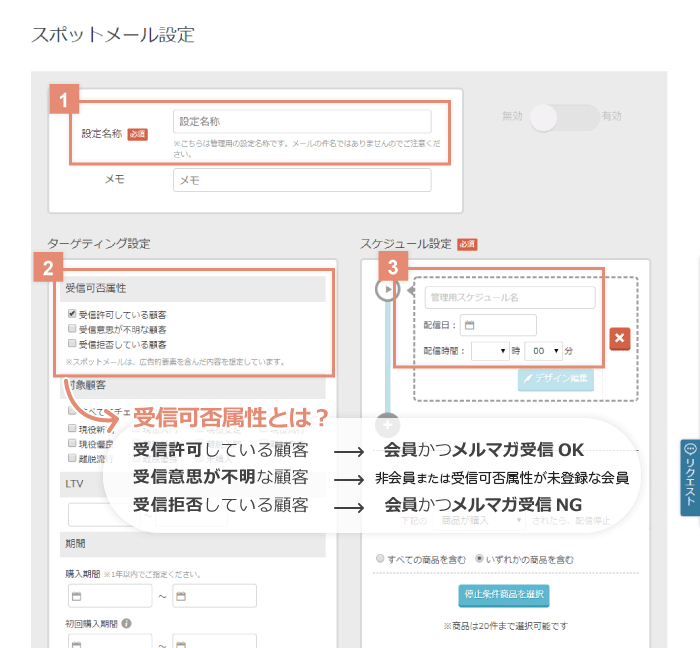Viewport: 700px width, 648px height.
Task: Uncheck 受信許可している顧客 checkbox
Action: [71, 314]
